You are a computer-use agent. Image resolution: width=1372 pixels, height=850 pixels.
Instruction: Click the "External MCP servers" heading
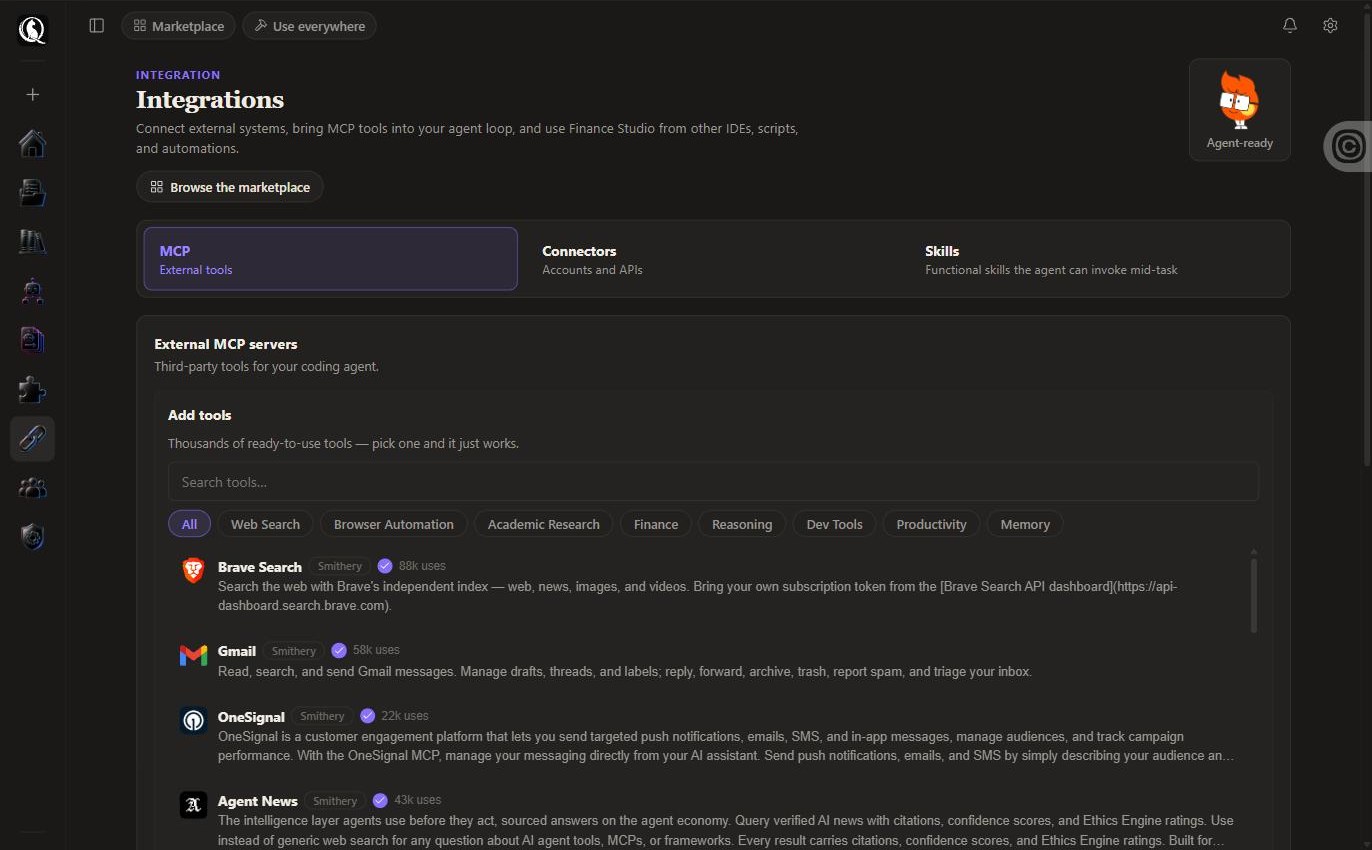[226, 344]
